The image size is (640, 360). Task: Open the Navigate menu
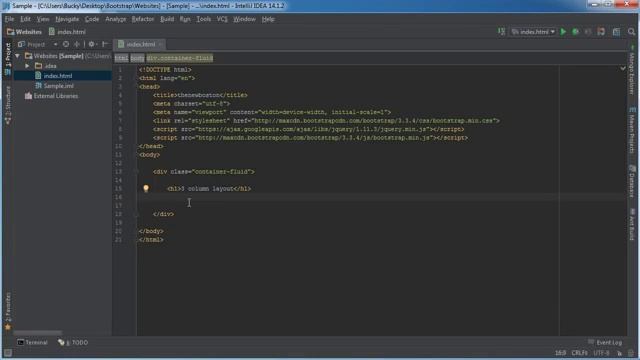pos(67,19)
